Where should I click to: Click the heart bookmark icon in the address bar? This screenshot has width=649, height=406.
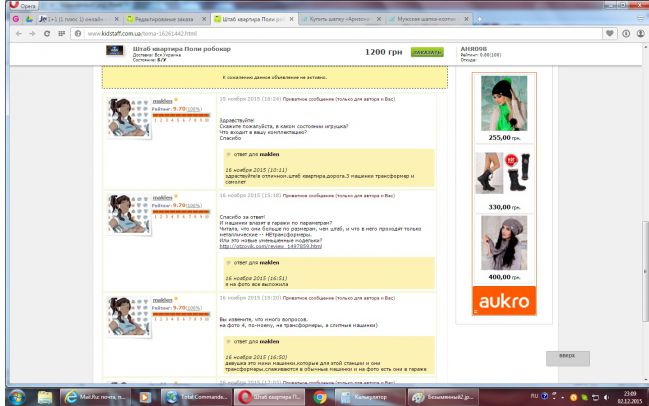click(x=609, y=33)
